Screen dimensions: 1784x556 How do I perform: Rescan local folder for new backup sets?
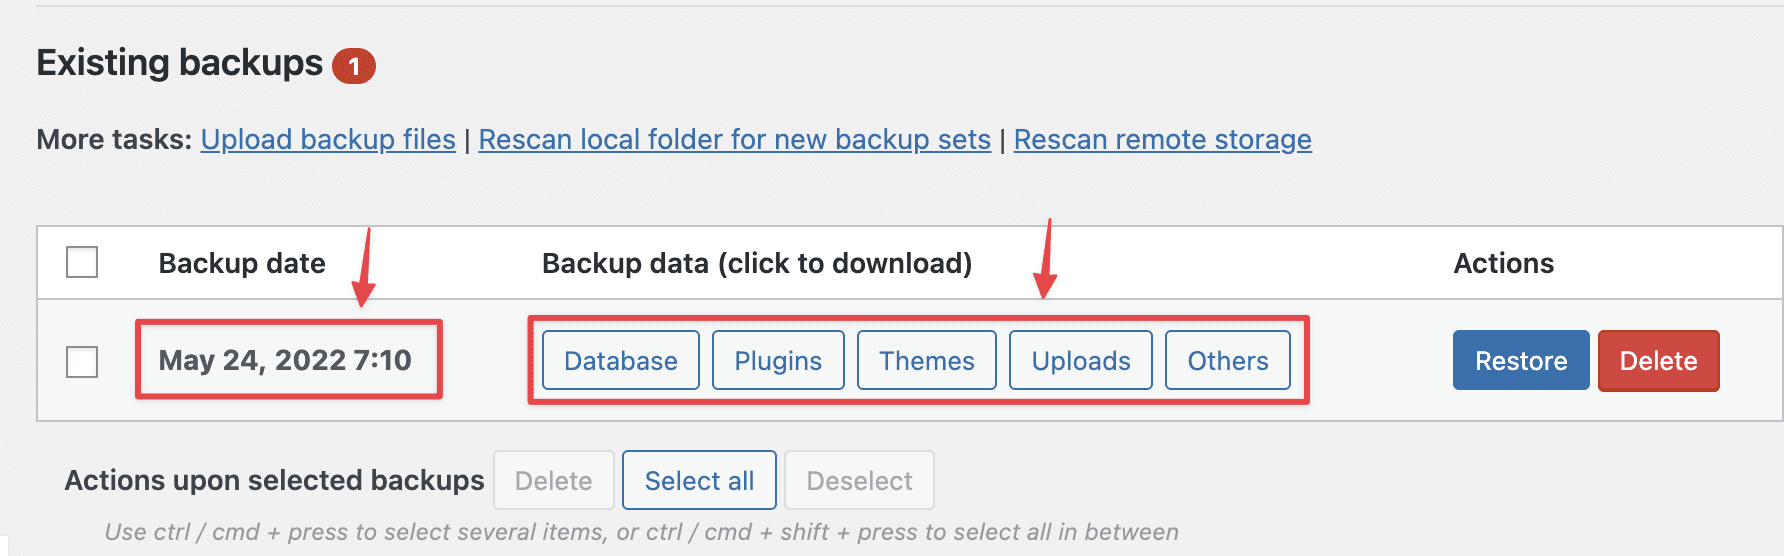coord(734,140)
